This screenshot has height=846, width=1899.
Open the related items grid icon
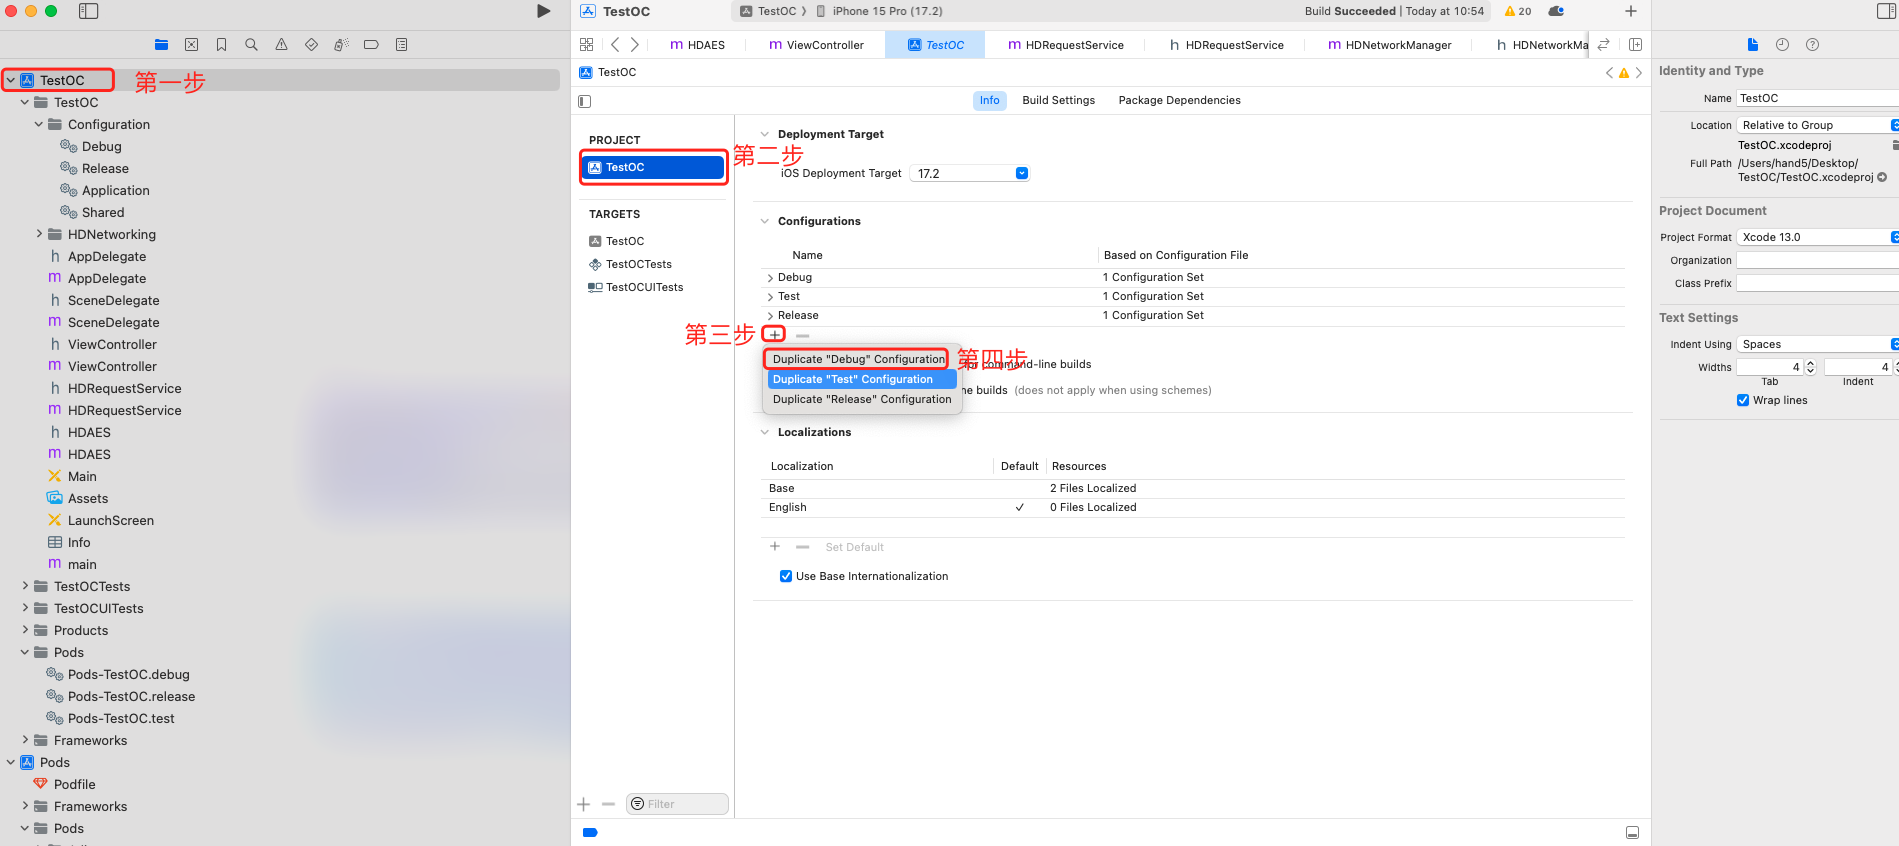(x=586, y=45)
